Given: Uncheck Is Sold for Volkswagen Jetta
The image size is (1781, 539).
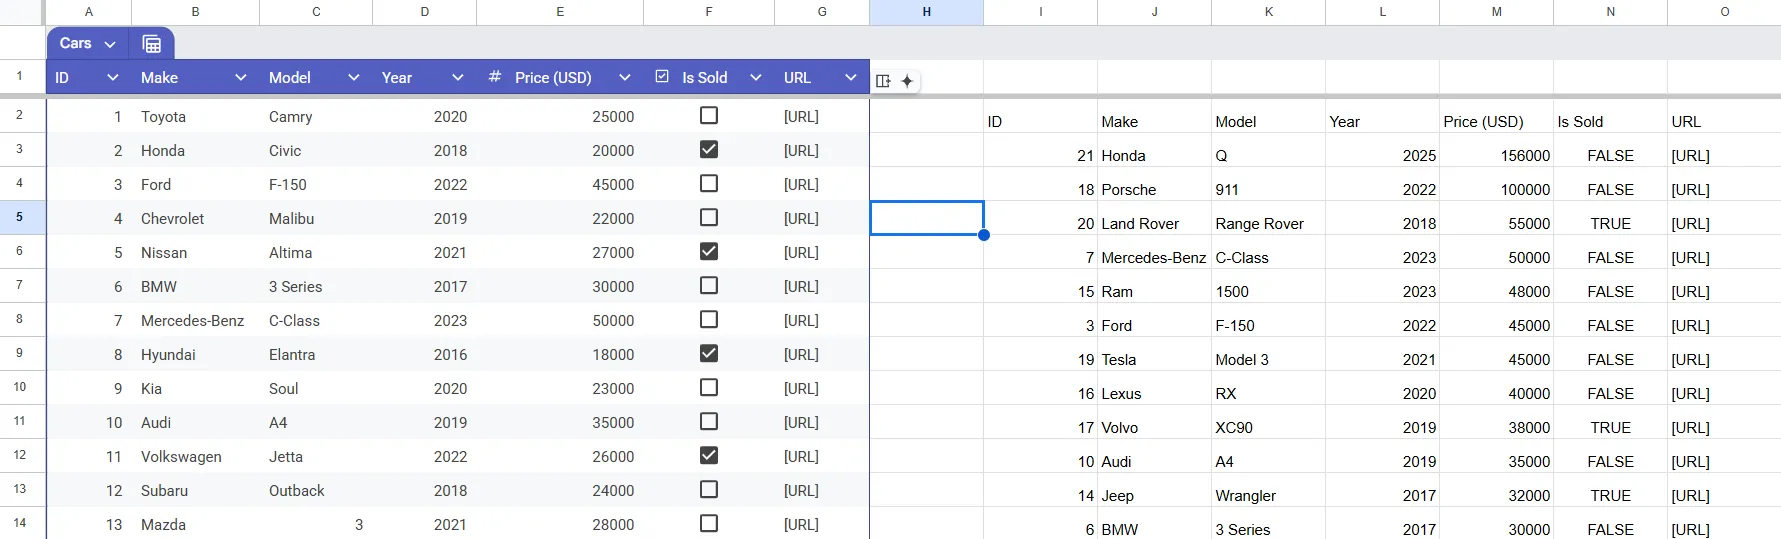Looking at the screenshot, I should pyautogui.click(x=709, y=456).
